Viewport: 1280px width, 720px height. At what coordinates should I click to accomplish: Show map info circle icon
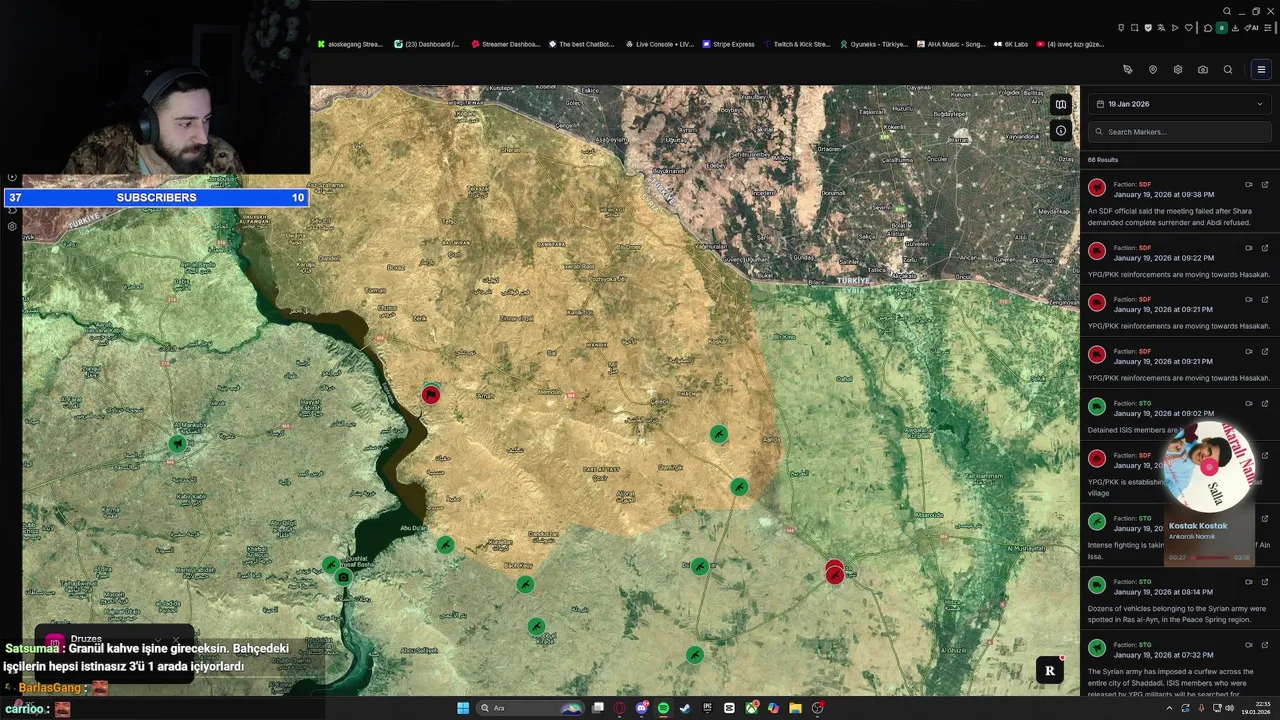tap(1061, 130)
